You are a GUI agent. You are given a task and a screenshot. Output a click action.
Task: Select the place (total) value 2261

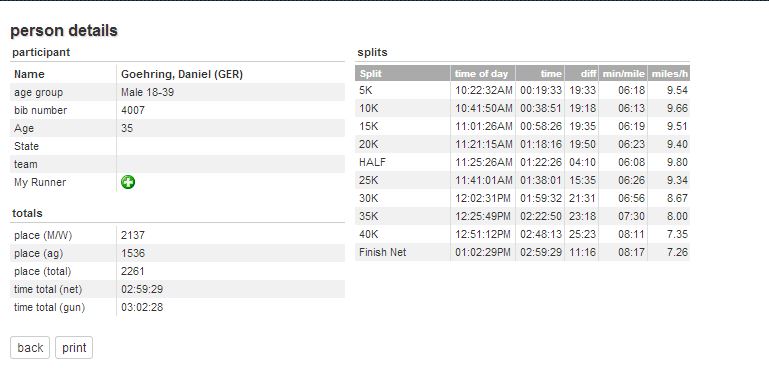[x=133, y=271]
